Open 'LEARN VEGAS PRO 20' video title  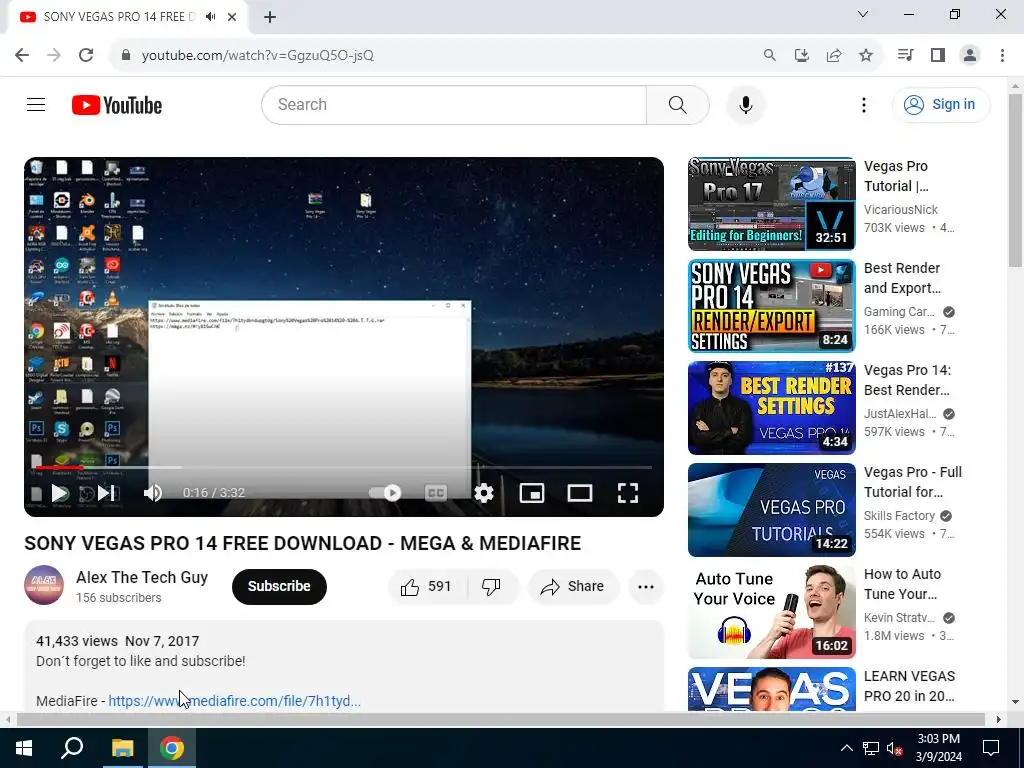(x=909, y=686)
